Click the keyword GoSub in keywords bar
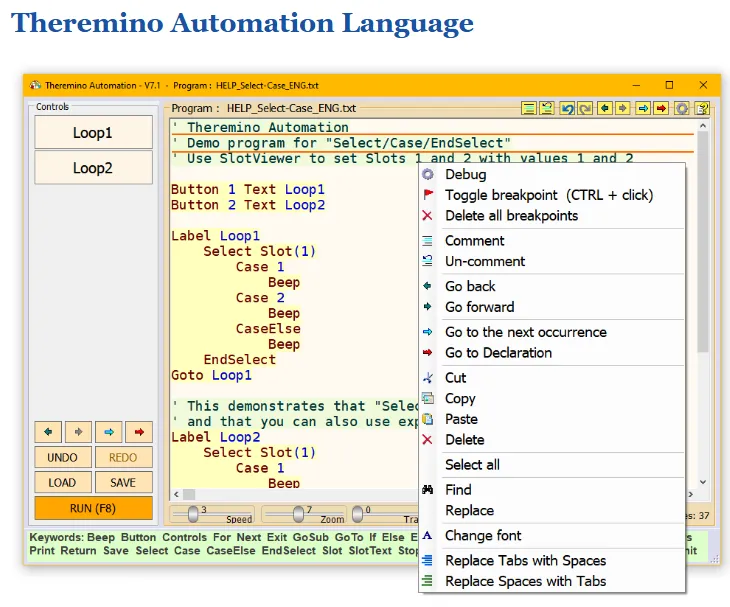 (311, 537)
